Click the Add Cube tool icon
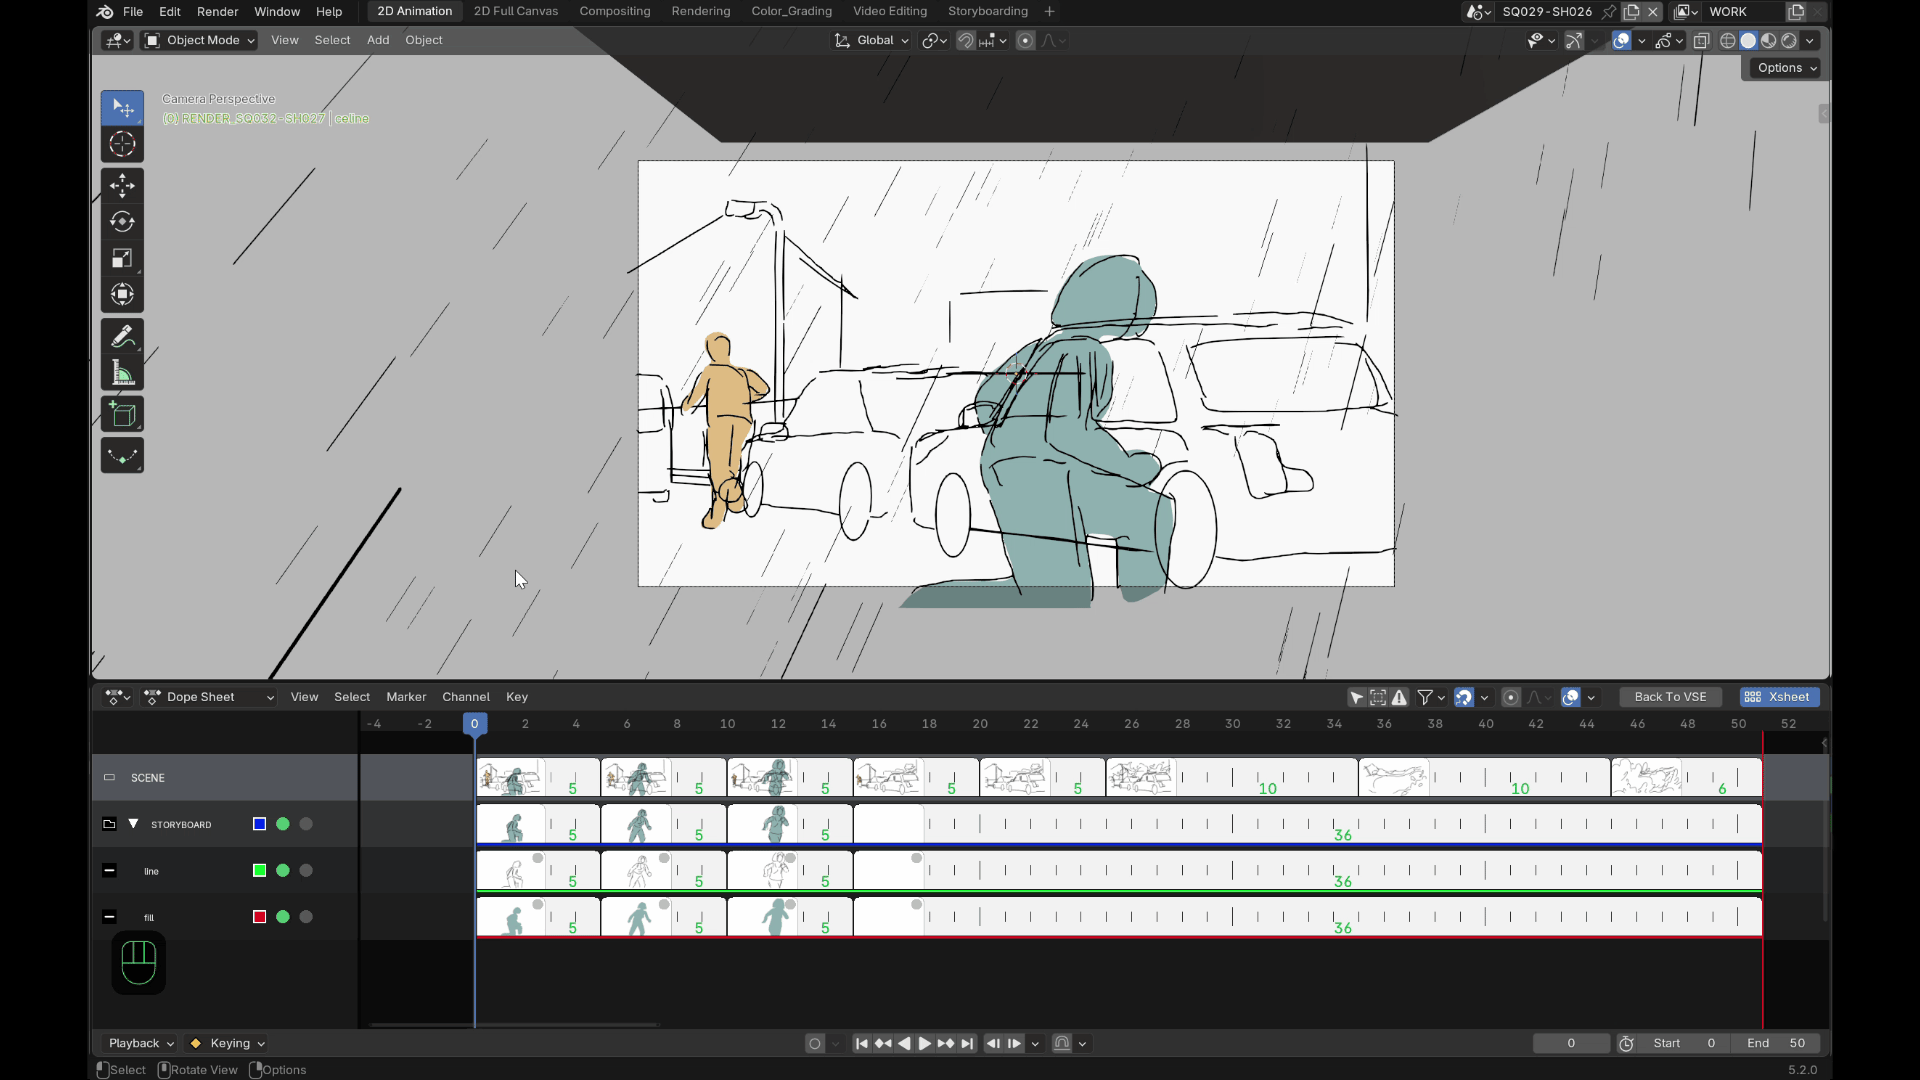This screenshot has height=1080, width=1920. 122,414
